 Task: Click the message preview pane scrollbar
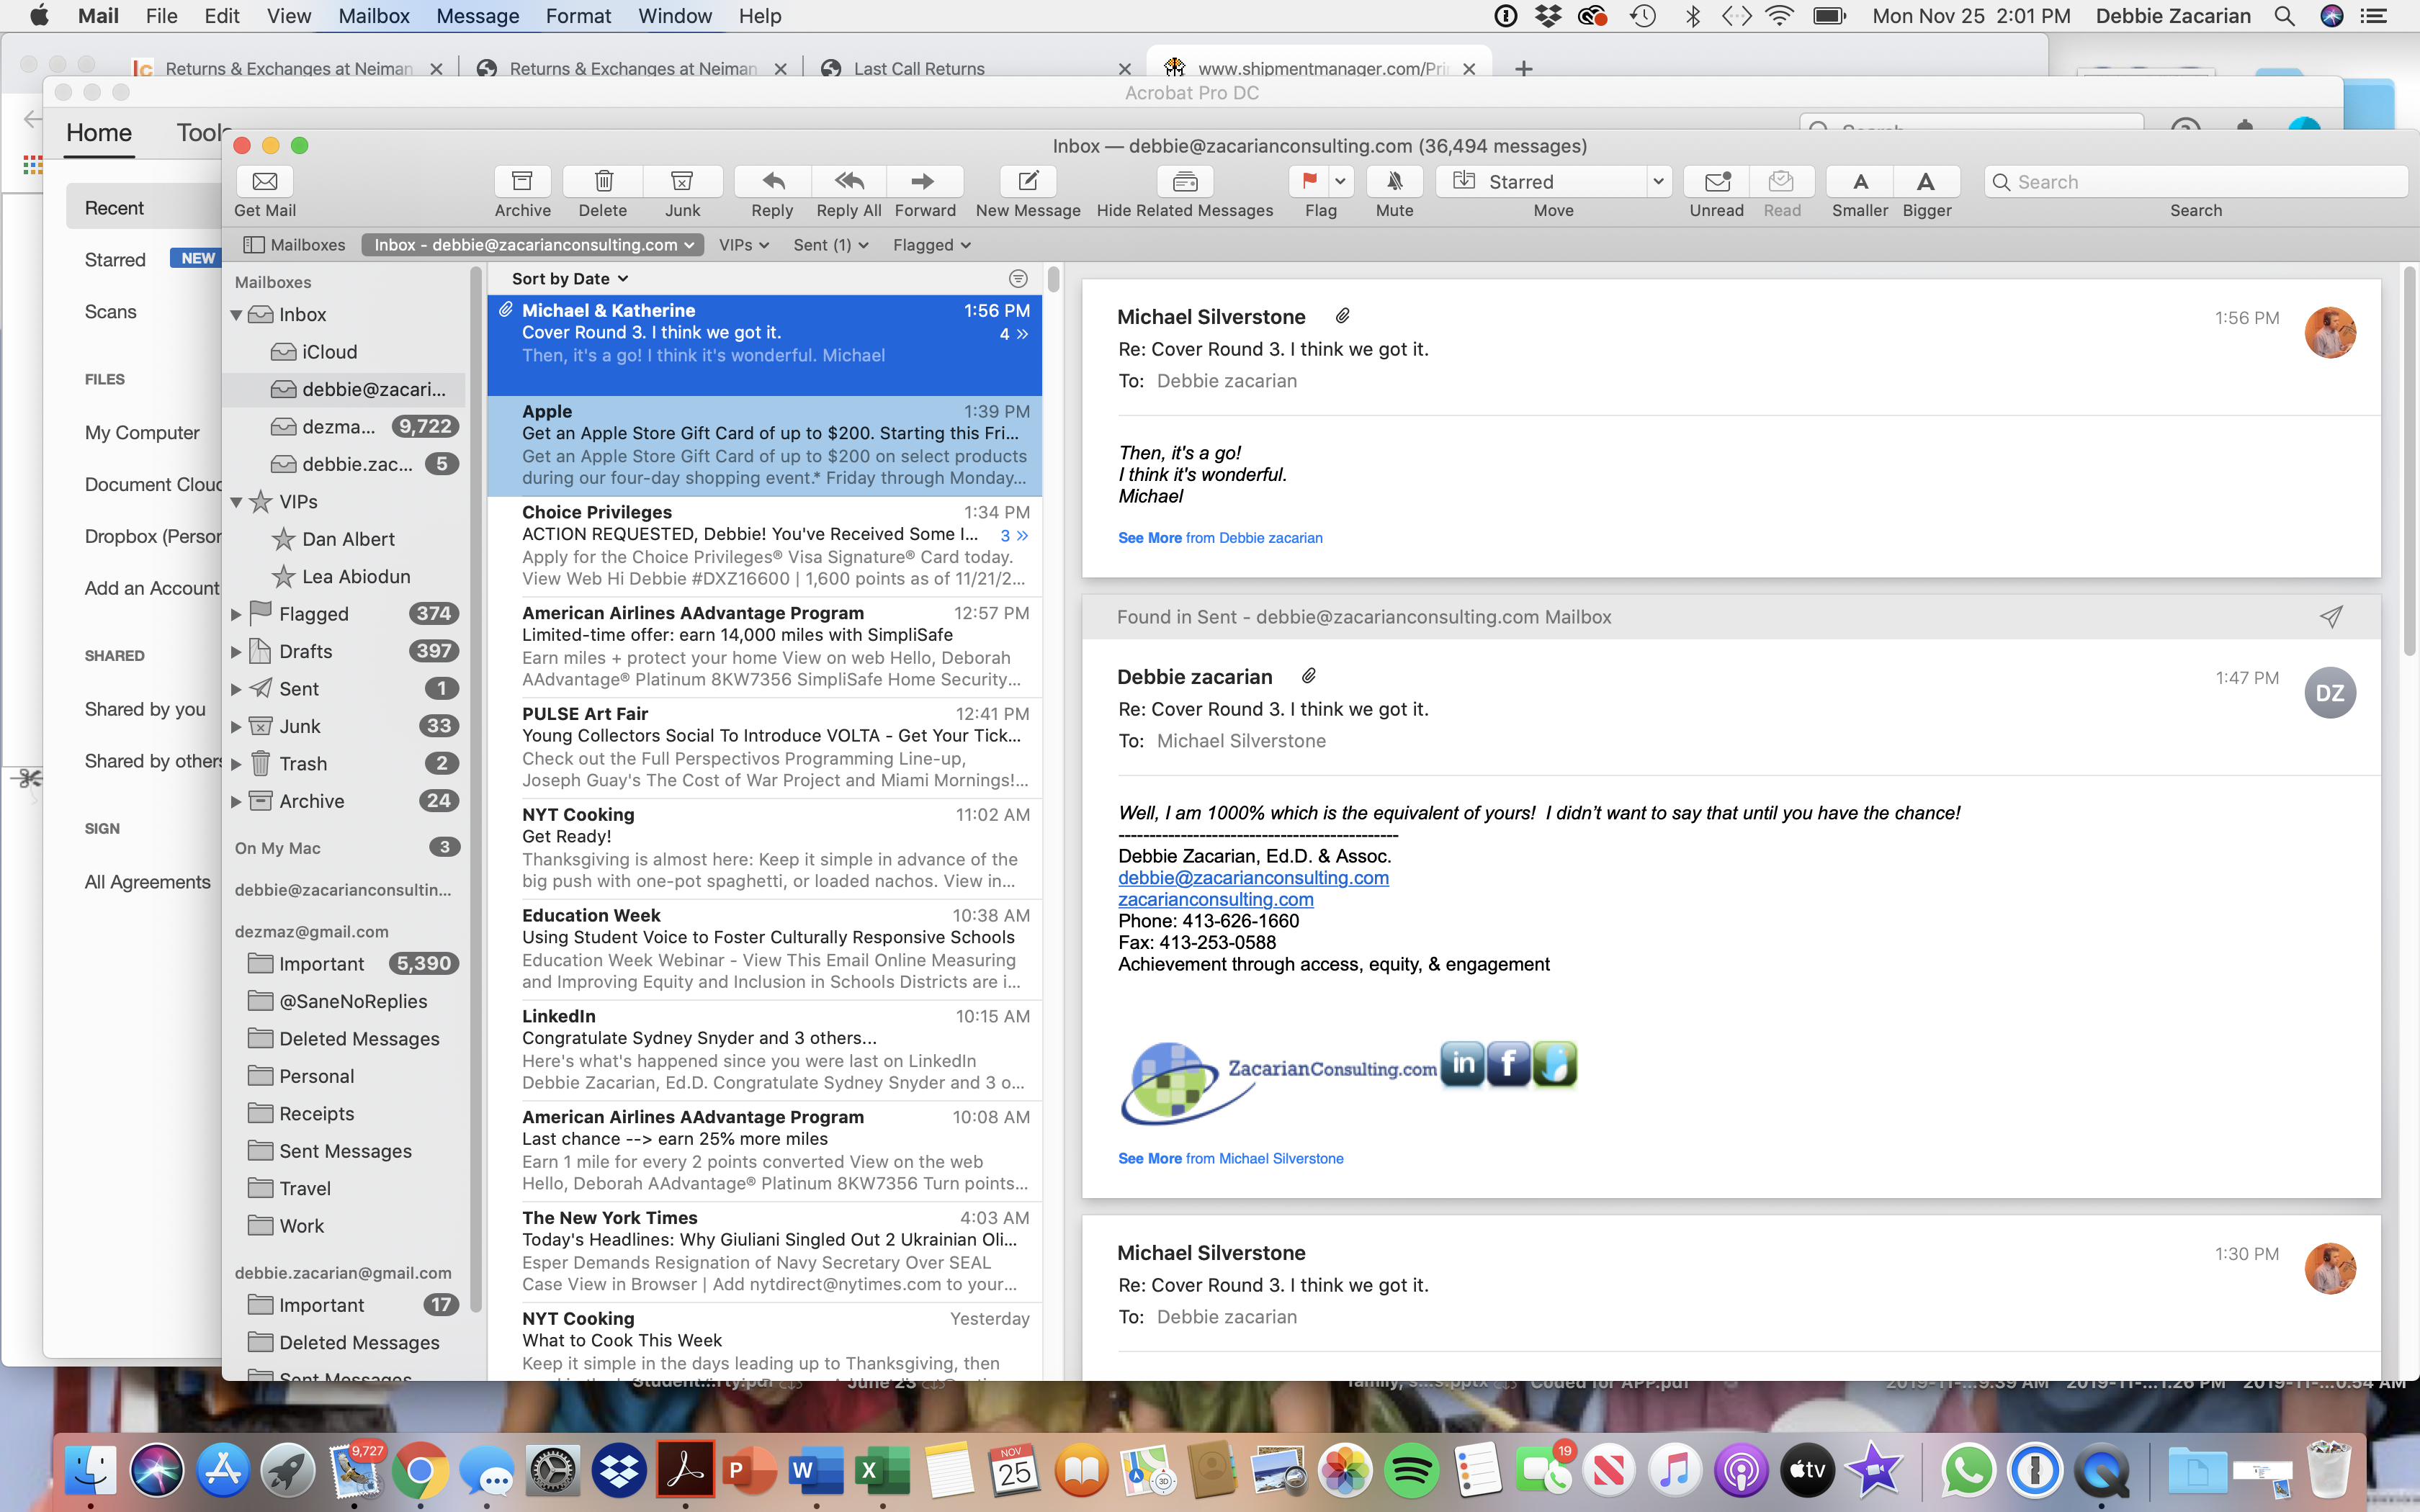(x=2408, y=460)
